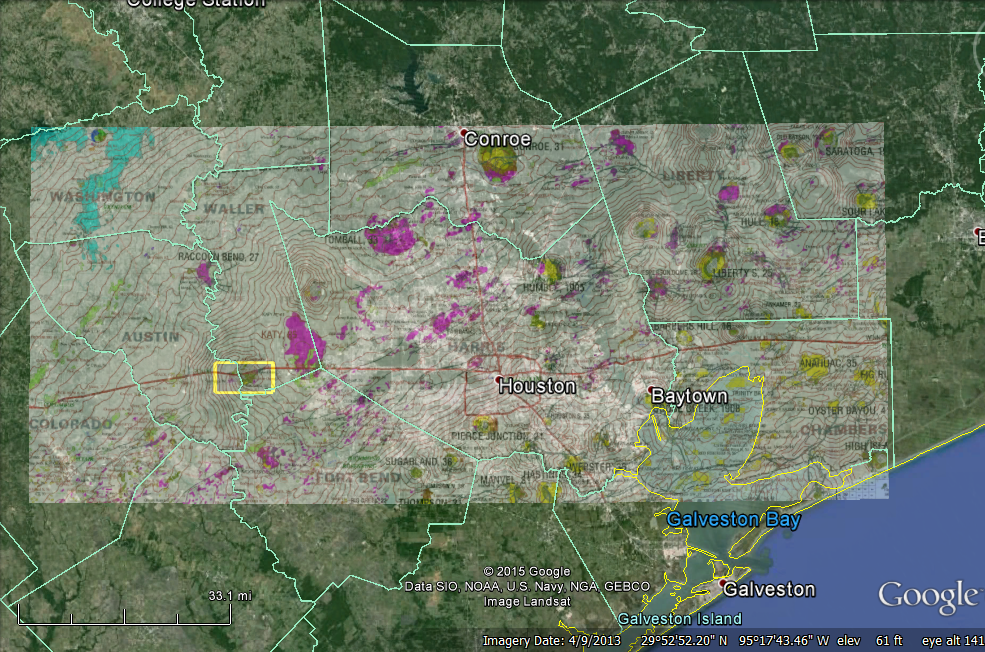This screenshot has width=985, height=652.
Task: Click the Galveston Bay label
Action: 734,519
